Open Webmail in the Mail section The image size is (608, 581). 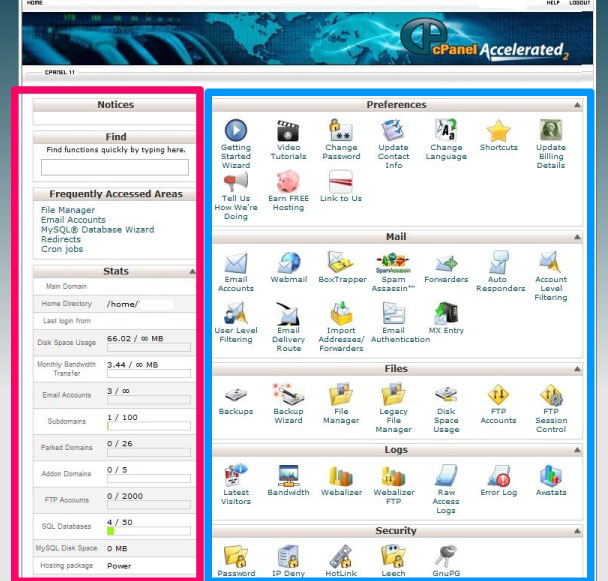pyautogui.click(x=288, y=263)
